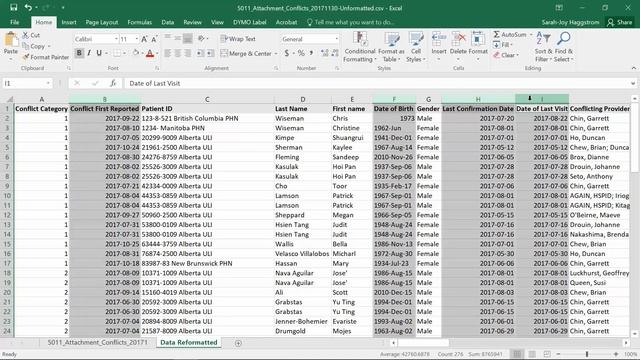
Task: Apply accounting dollar number format
Action: tap(287, 53)
